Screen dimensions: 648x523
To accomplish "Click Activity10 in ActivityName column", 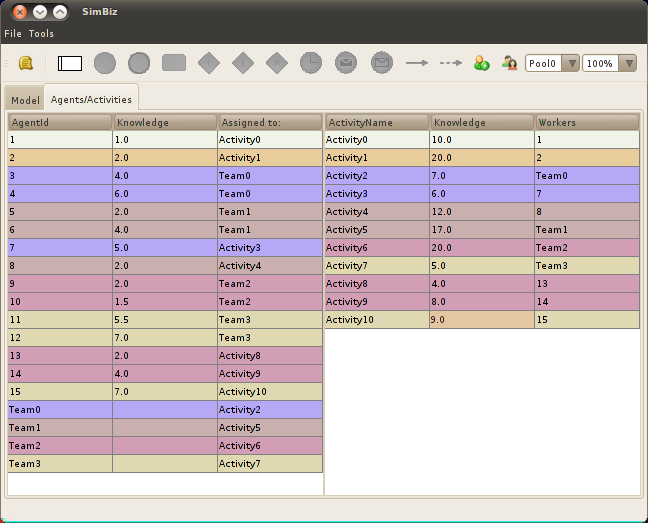I will point(377,319).
